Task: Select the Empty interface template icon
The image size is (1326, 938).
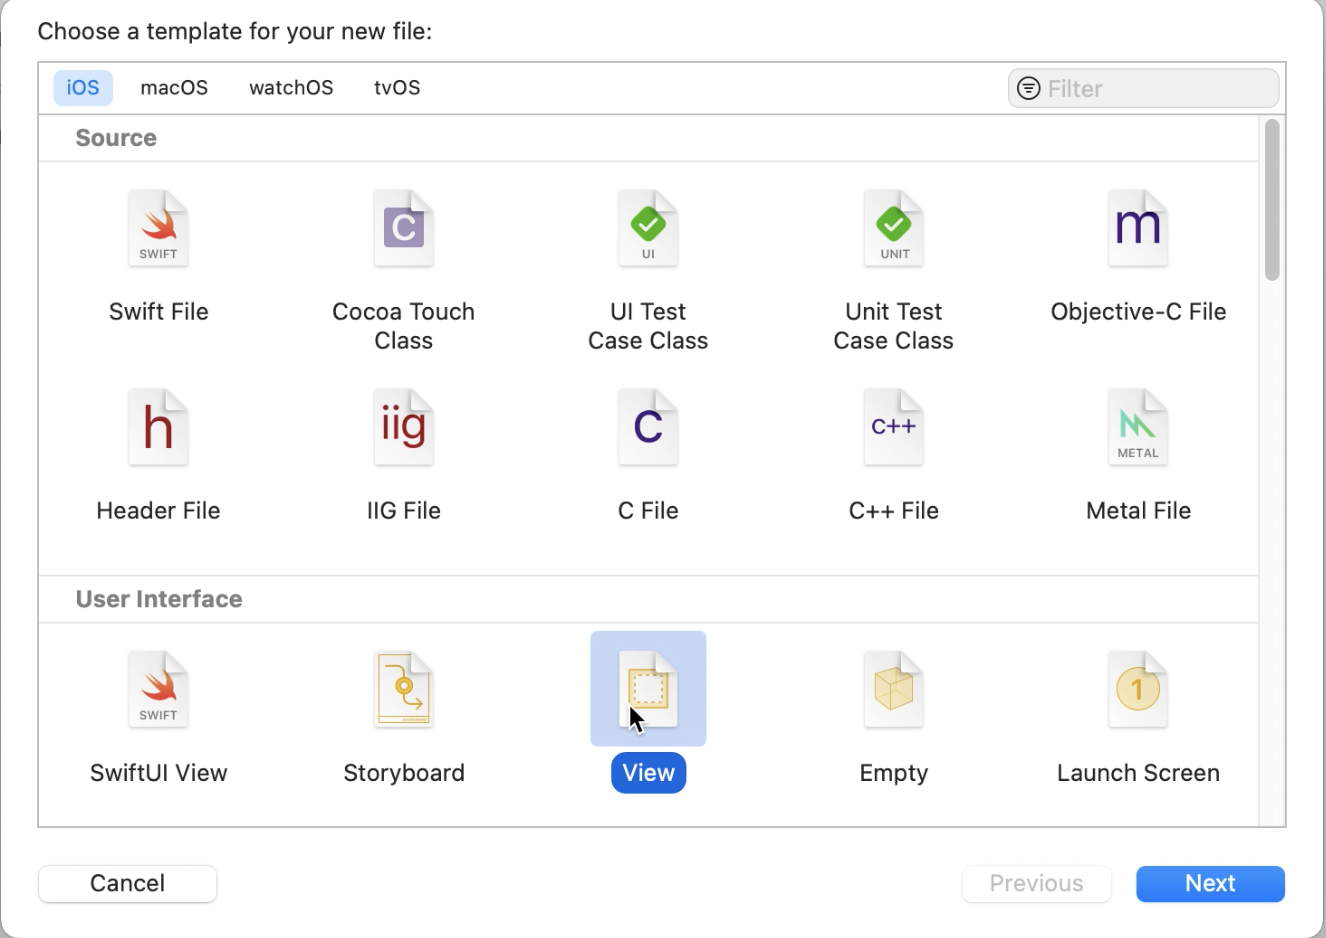Action: pos(894,689)
